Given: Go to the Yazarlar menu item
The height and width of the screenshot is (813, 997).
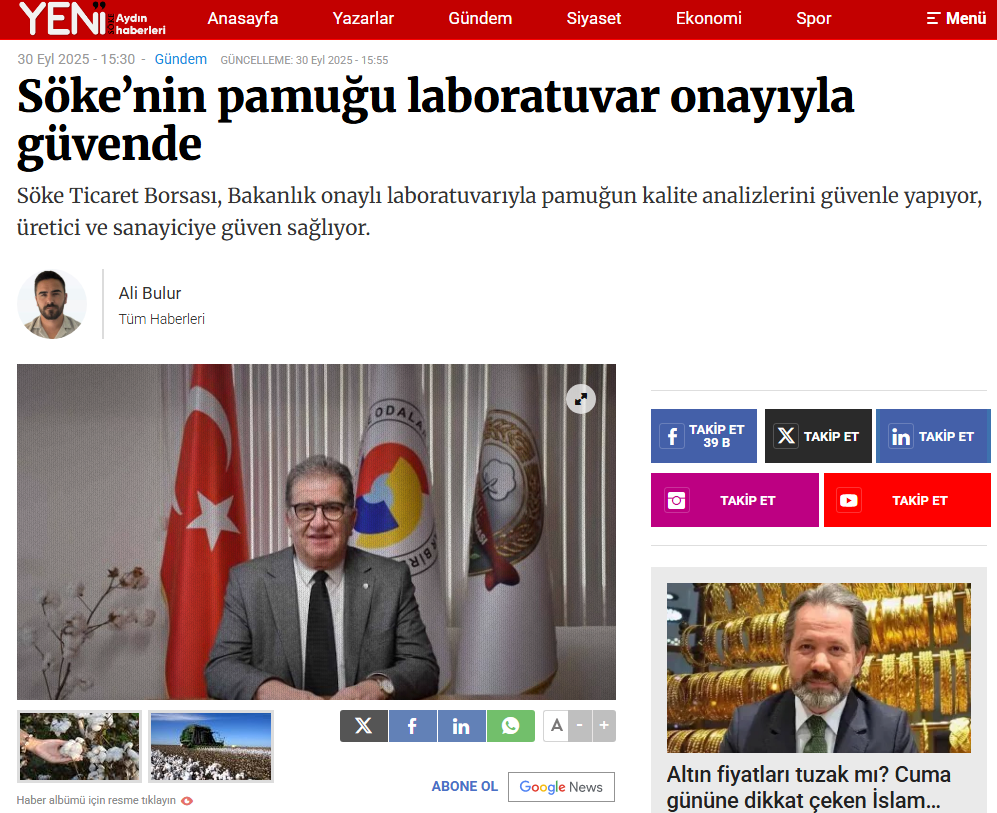Looking at the screenshot, I should (x=363, y=18).
